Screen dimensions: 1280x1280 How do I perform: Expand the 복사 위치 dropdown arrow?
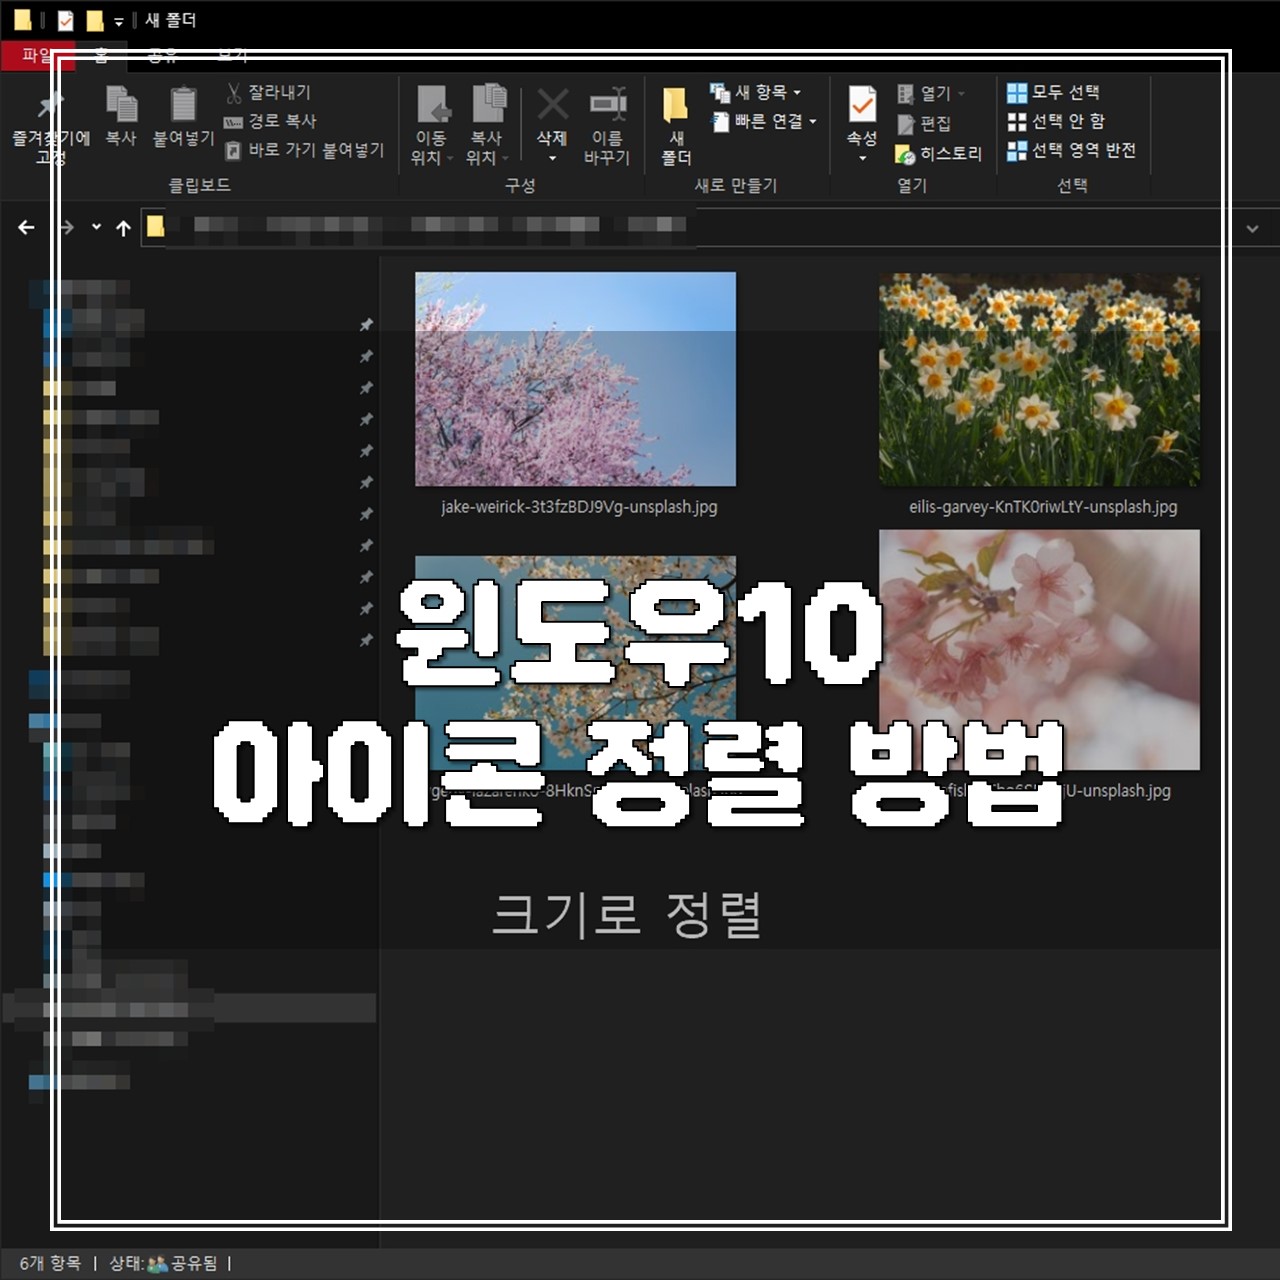(x=506, y=158)
